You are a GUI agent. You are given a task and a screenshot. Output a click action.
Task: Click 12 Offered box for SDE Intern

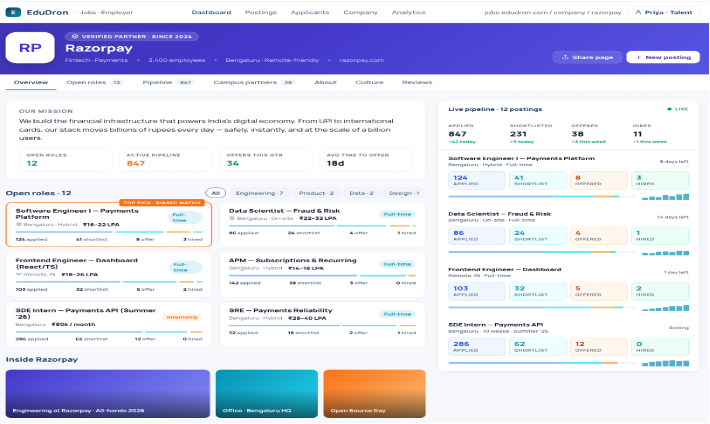tap(599, 347)
